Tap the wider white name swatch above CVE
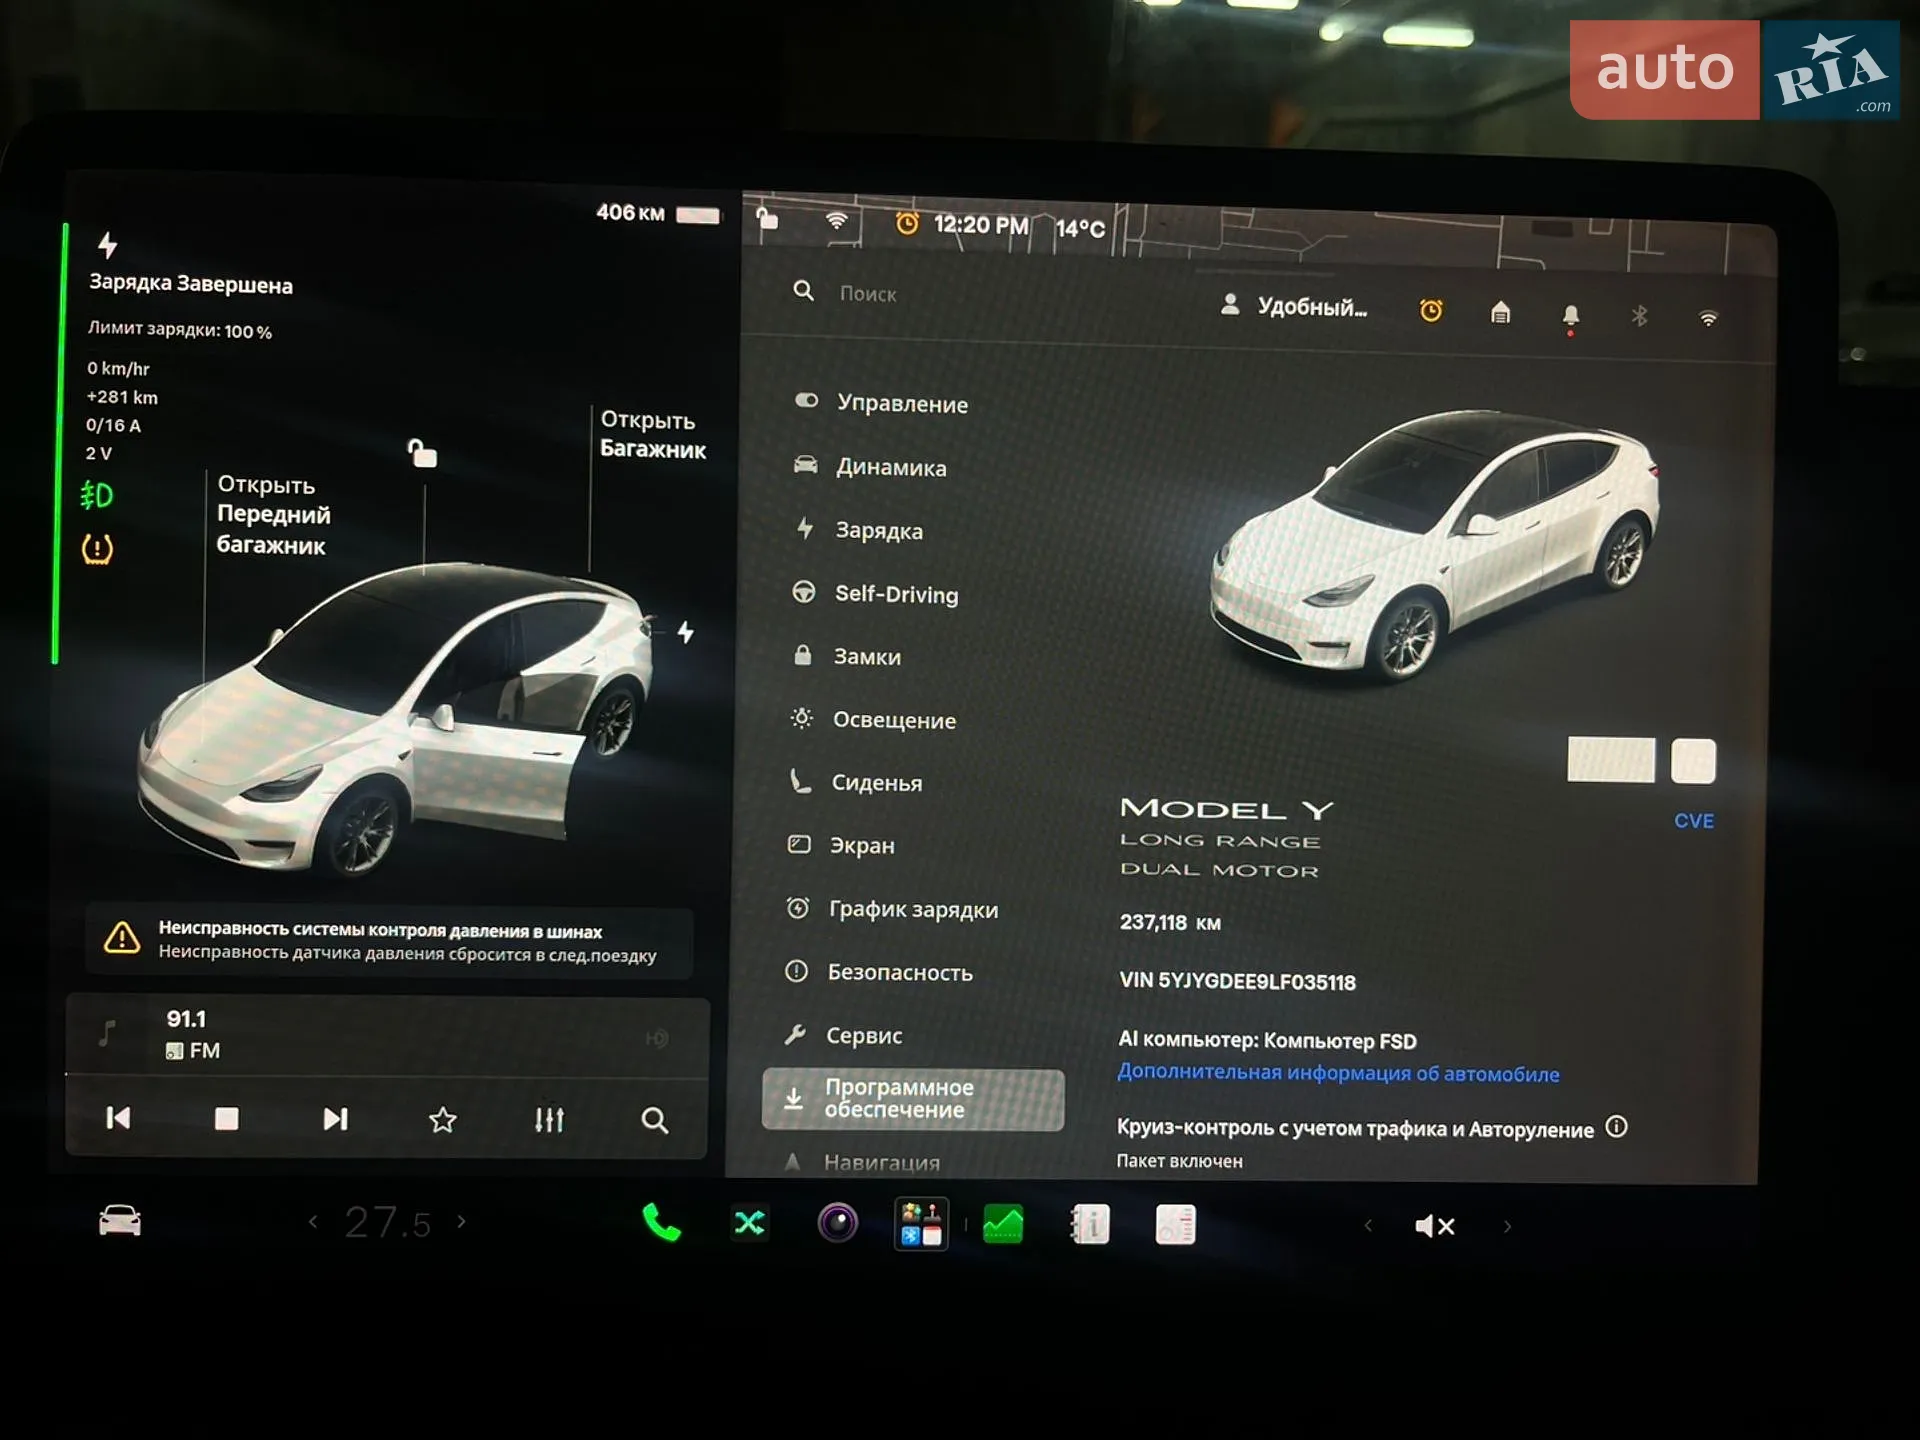The height and width of the screenshot is (1440, 1920). pos(1611,760)
